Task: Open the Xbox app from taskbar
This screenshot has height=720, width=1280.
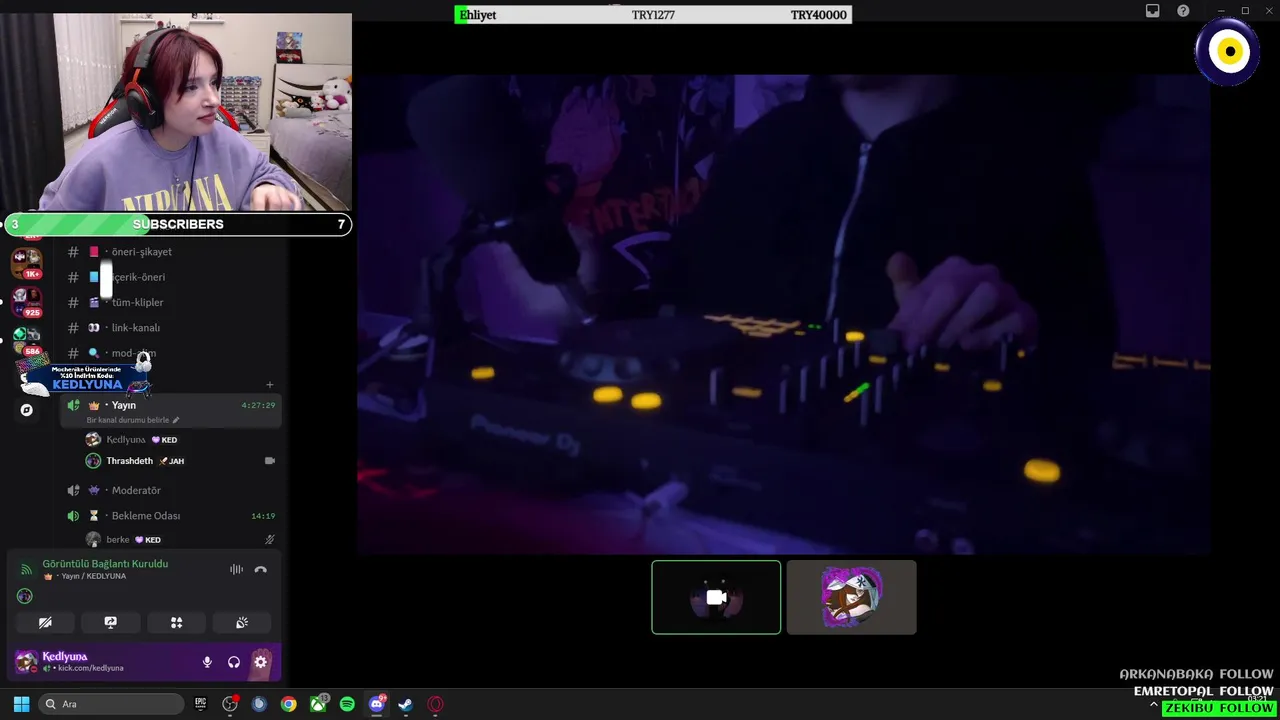Action: click(318, 704)
